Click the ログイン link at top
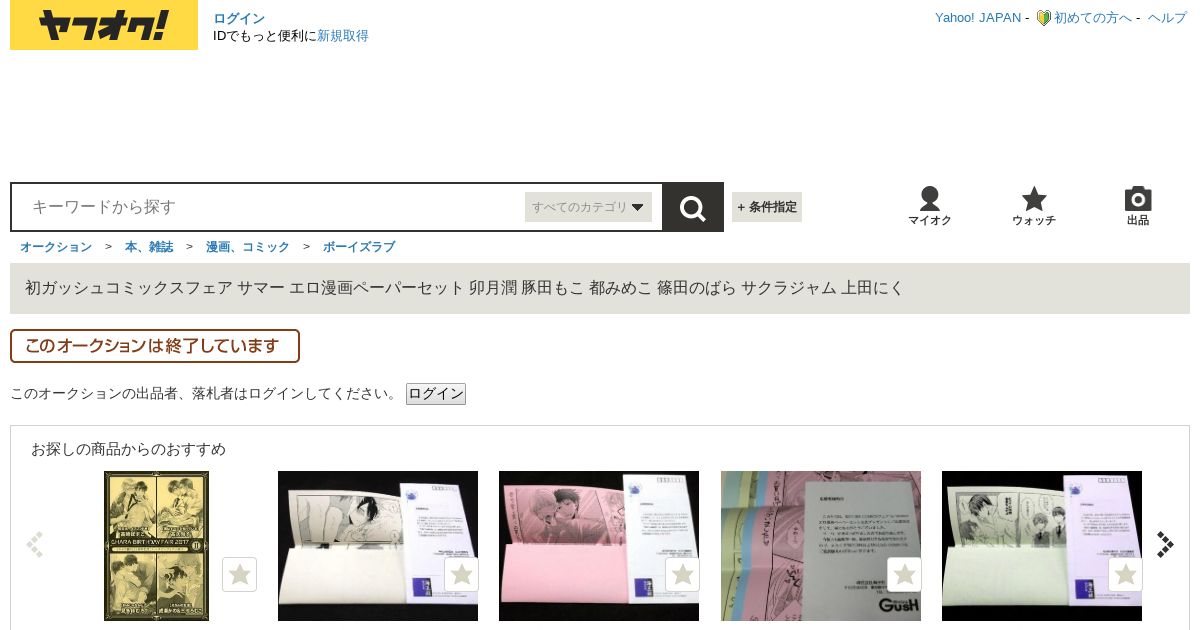 tap(239, 18)
